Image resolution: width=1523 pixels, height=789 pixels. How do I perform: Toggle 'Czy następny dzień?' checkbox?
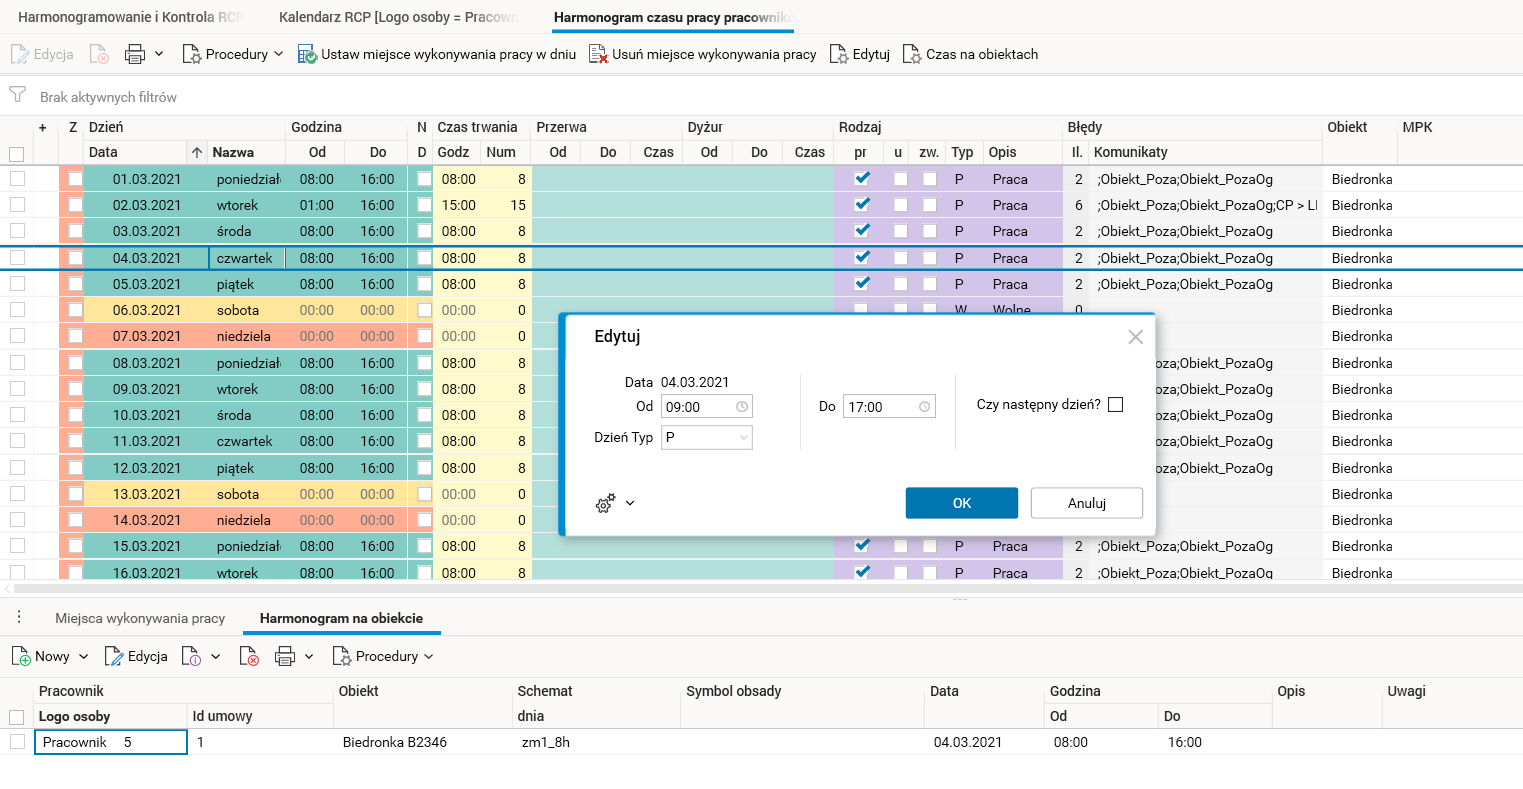pos(1116,405)
